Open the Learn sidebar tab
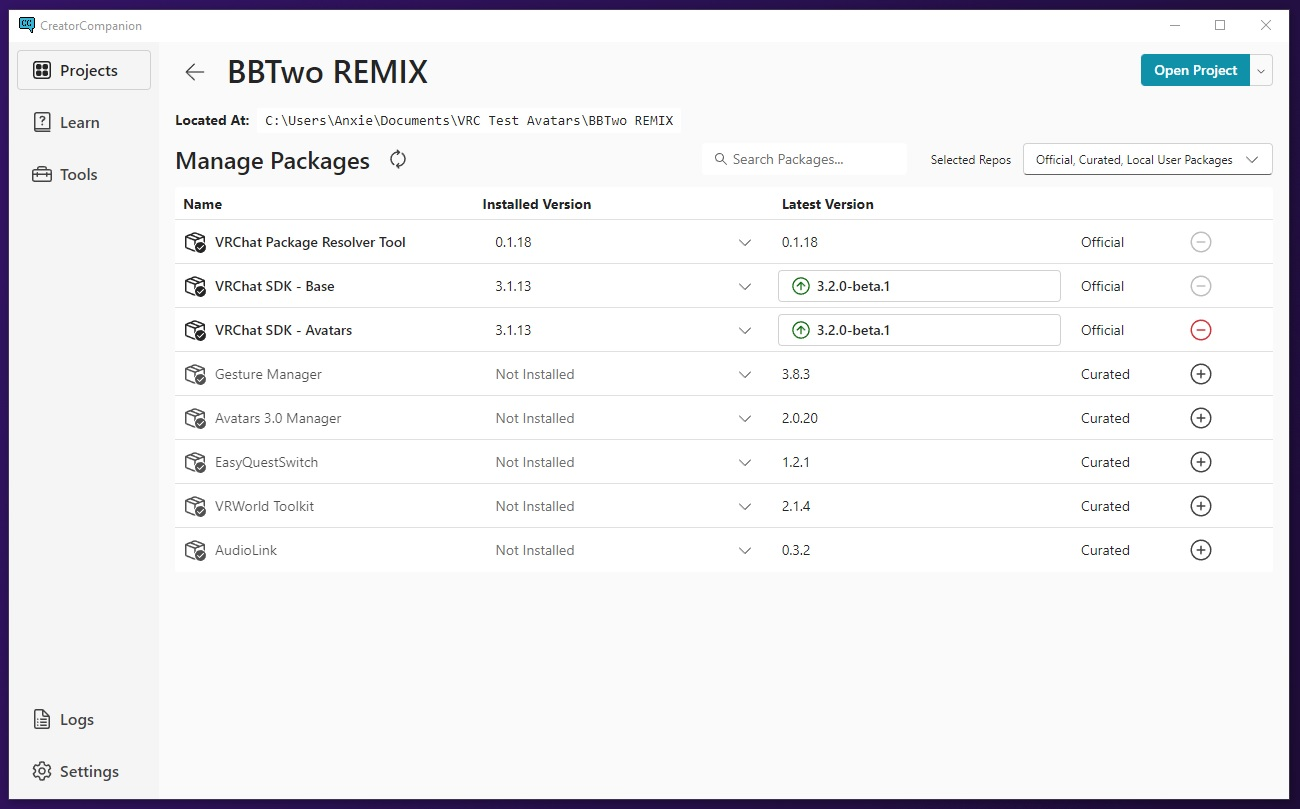1300x809 pixels. pos(84,122)
